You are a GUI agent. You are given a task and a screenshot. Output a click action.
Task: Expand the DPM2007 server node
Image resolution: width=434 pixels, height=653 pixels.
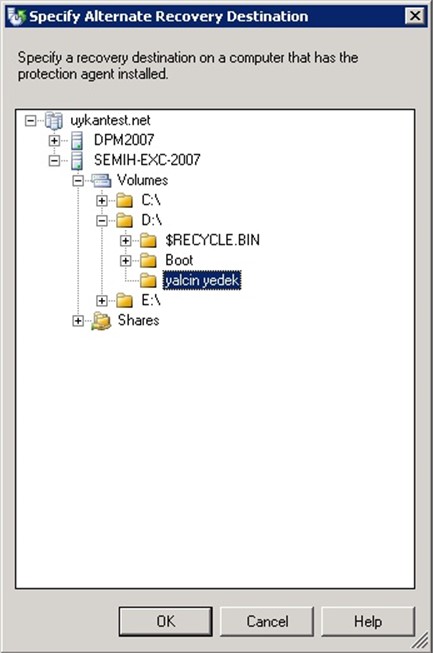point(54,140)
